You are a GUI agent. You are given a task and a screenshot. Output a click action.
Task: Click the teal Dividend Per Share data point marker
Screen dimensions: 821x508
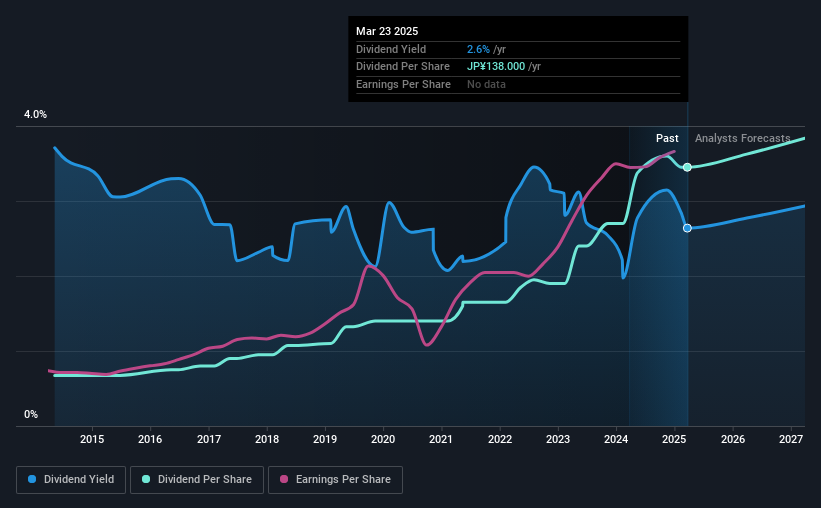(x=687, y=167)
